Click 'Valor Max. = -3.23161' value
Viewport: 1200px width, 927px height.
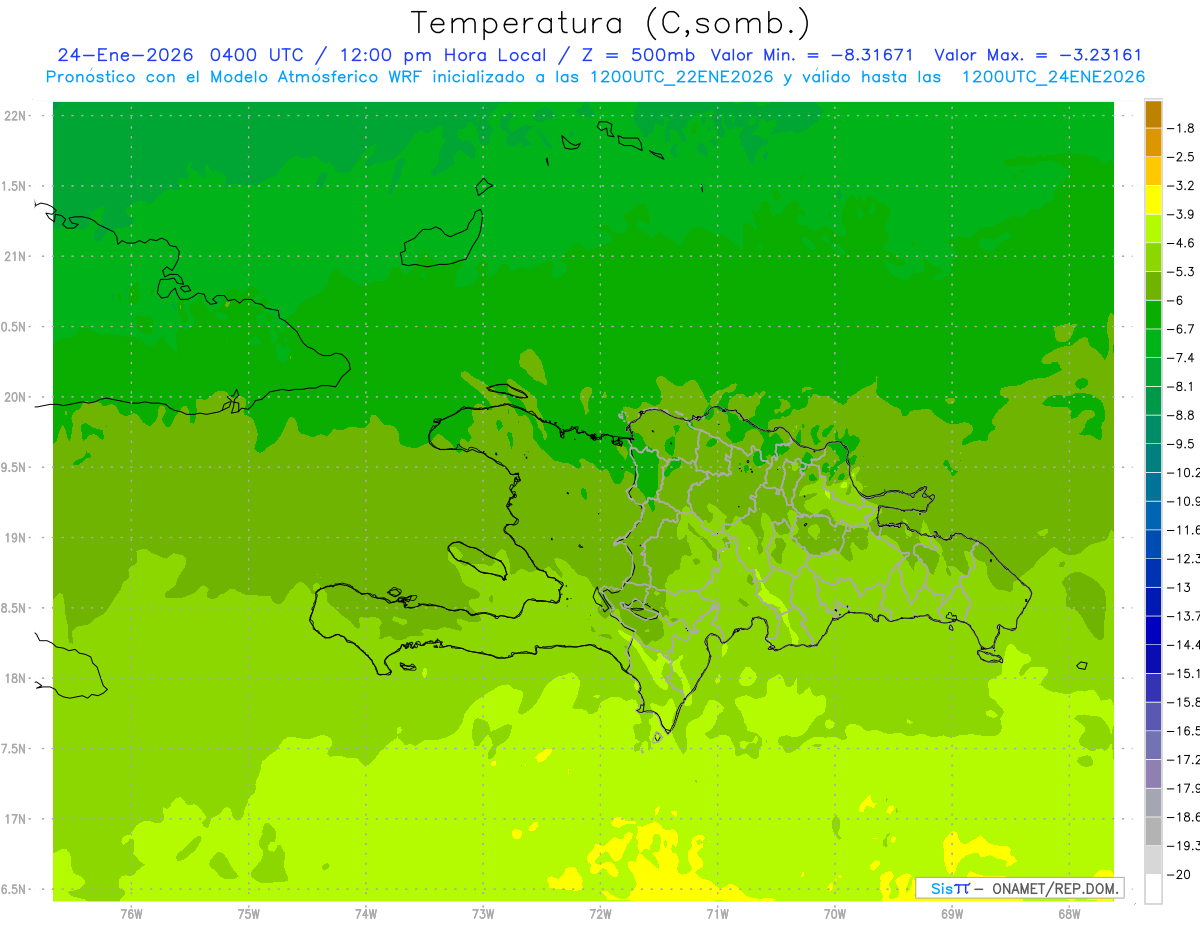pos(1038,56)
